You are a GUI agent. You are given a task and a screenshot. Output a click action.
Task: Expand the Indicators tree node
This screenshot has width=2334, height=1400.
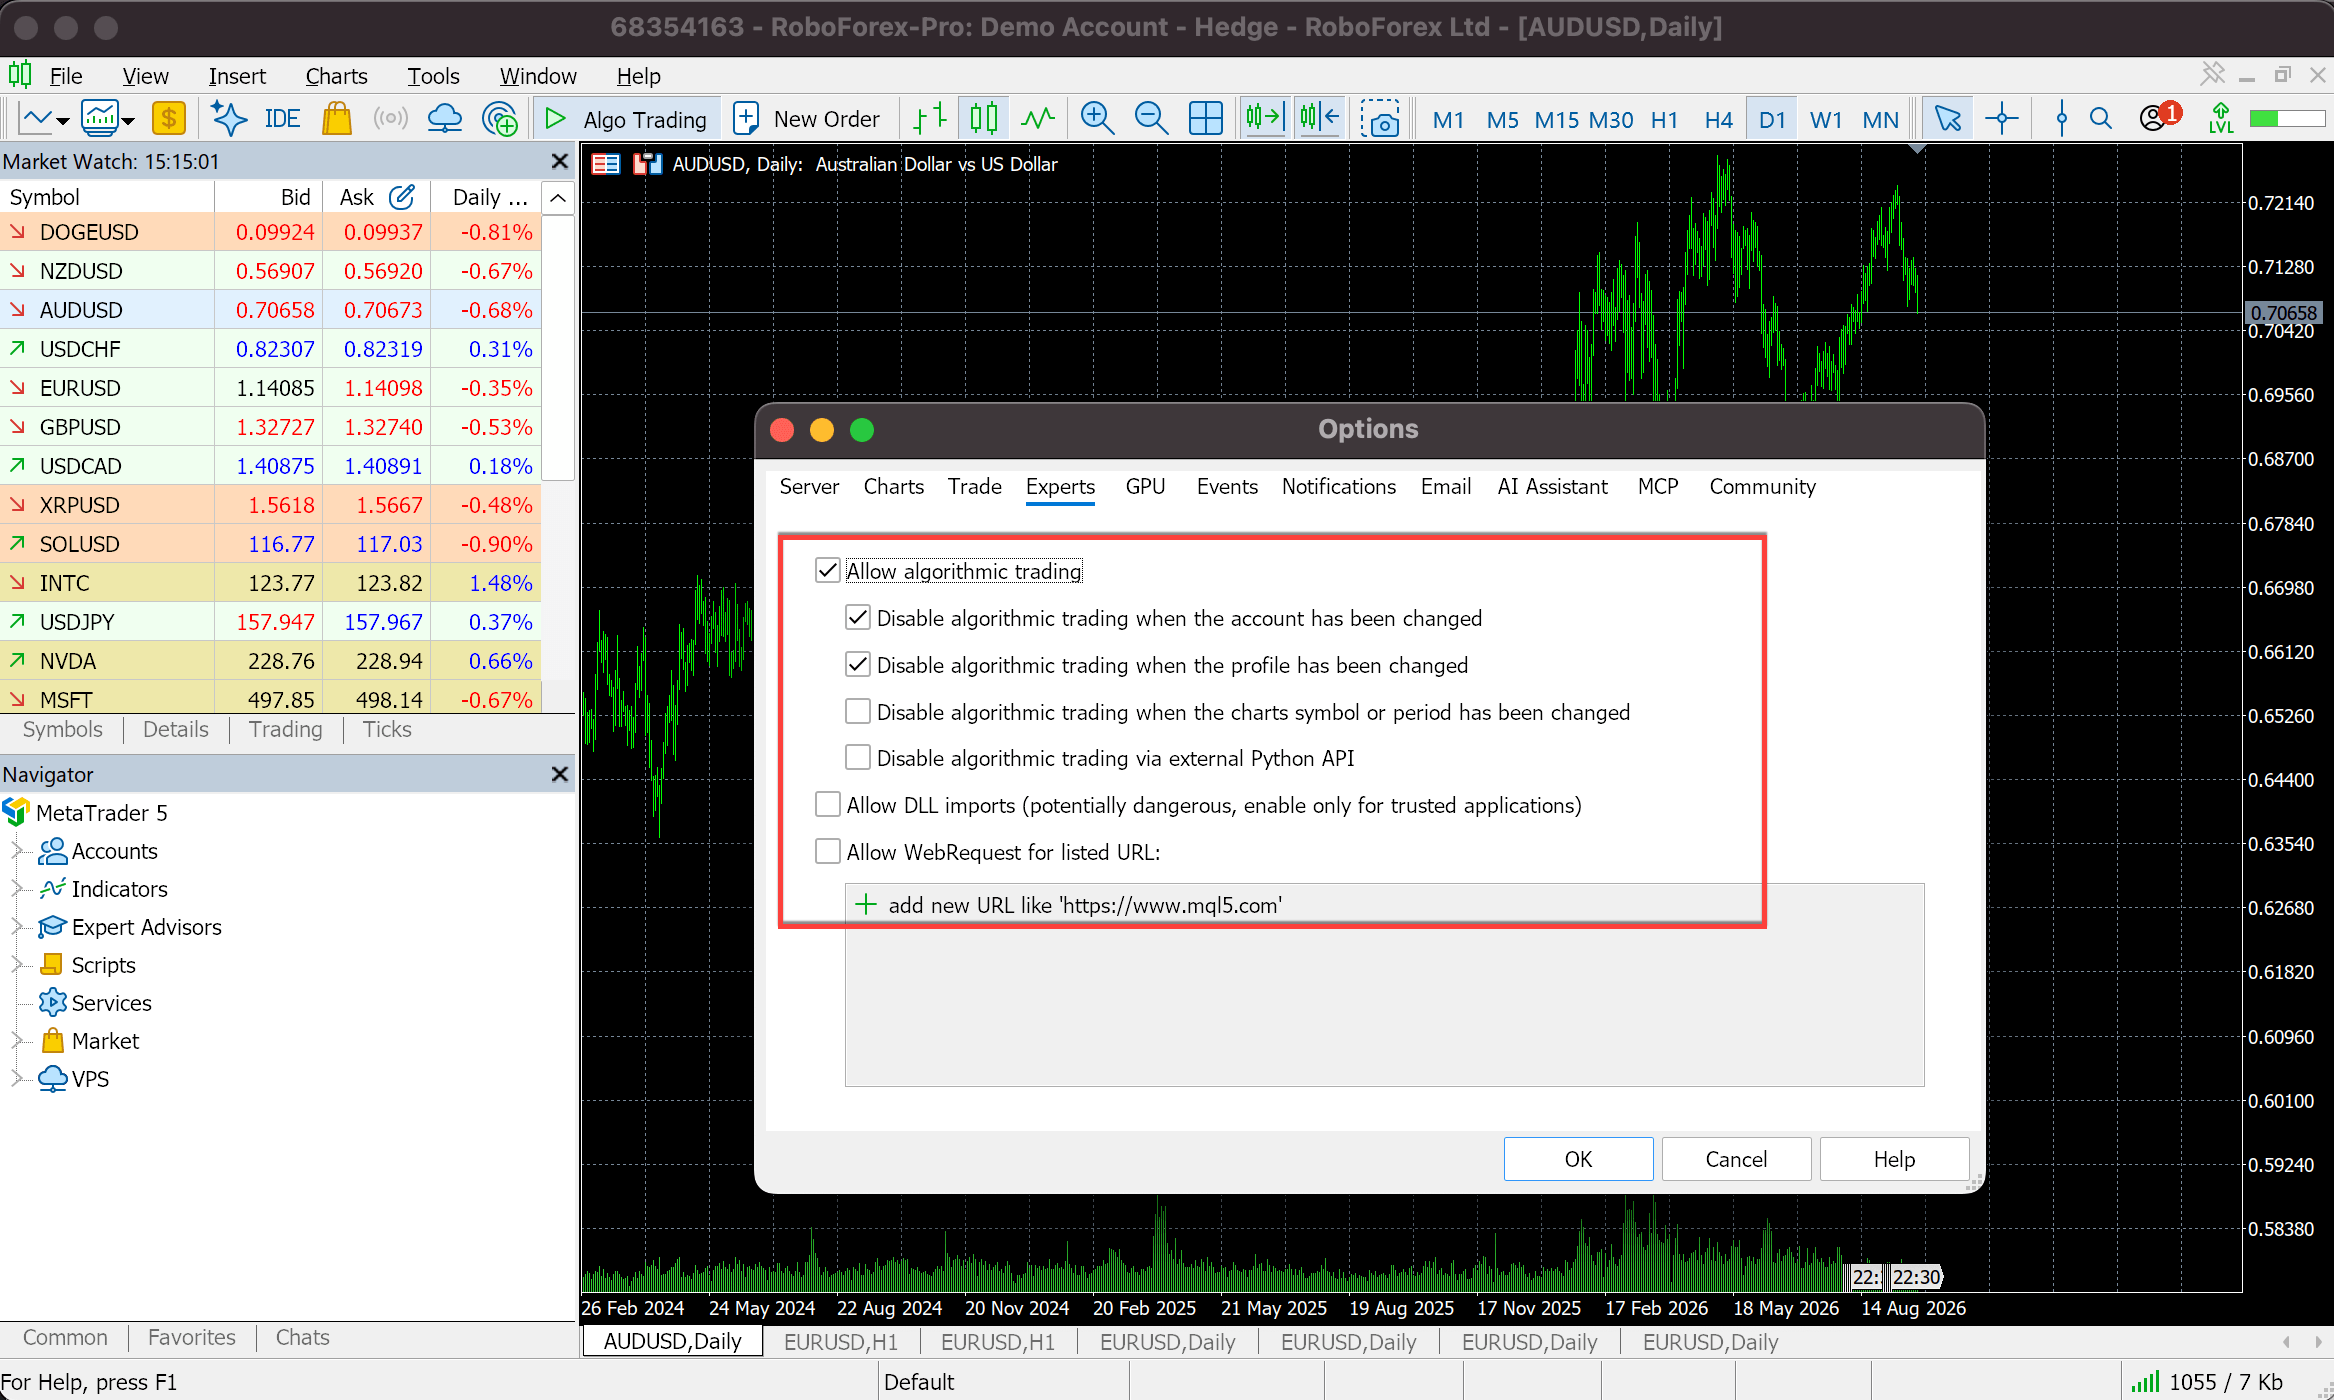[16, 889]
